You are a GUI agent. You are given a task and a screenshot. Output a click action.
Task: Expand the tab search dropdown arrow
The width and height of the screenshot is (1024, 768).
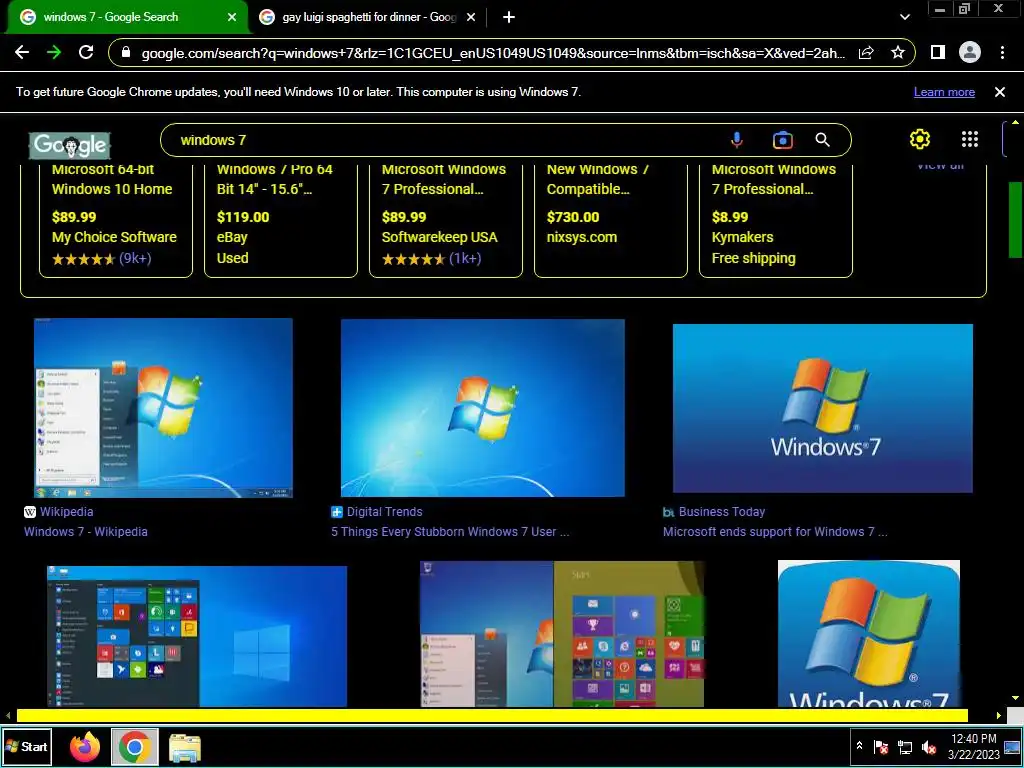click(x=904, y=17)
